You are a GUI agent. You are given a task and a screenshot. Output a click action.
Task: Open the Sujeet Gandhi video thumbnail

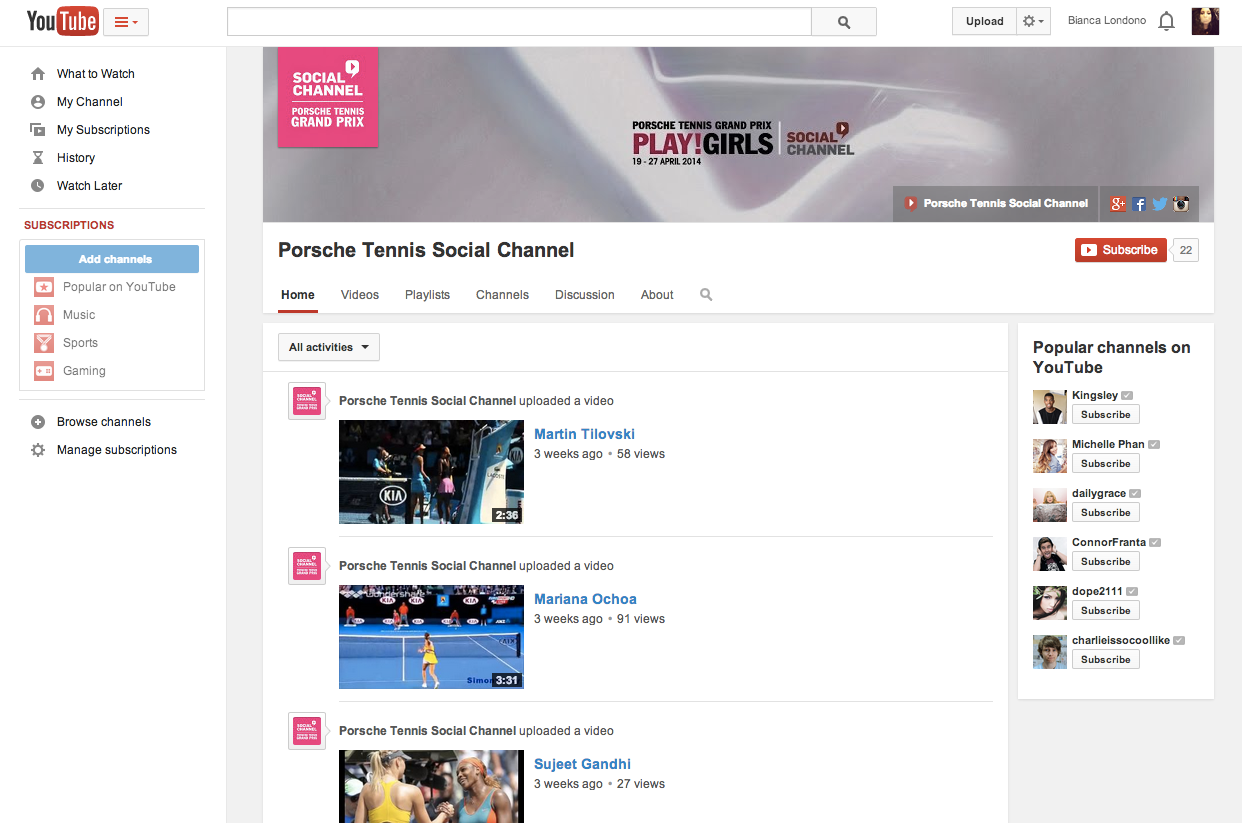click(431, 786)
